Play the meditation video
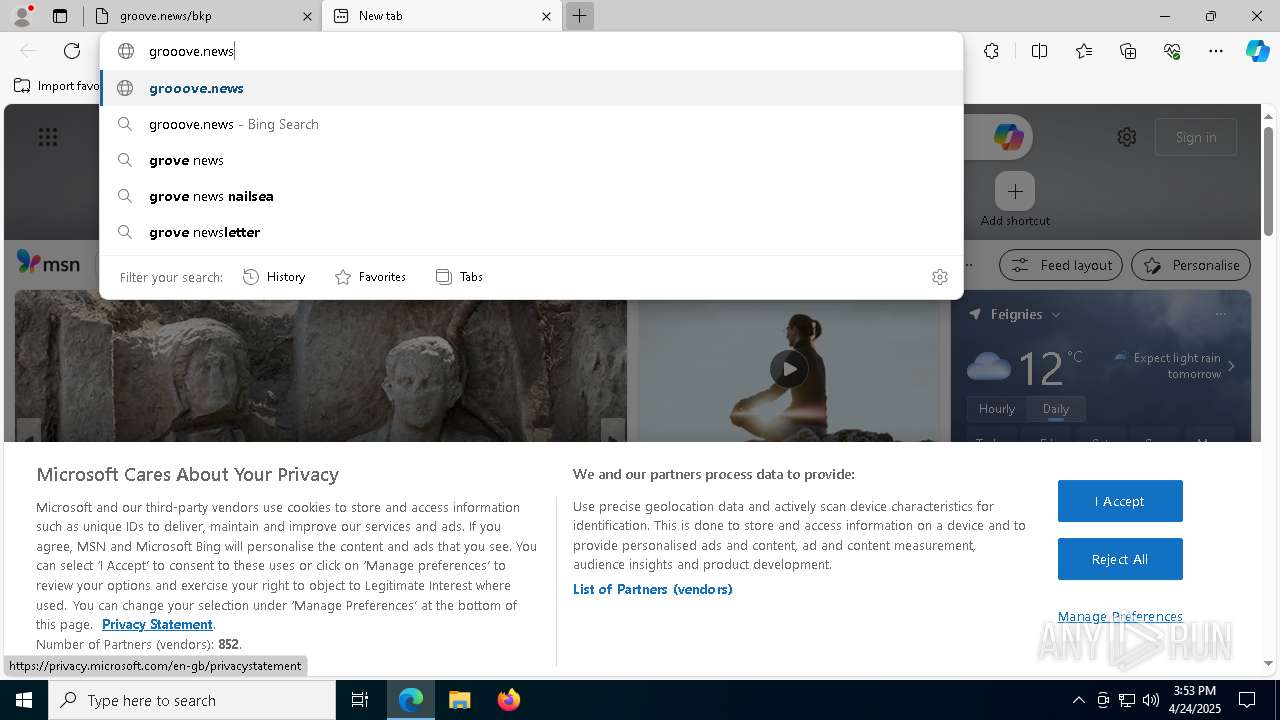 coord(789,369)
